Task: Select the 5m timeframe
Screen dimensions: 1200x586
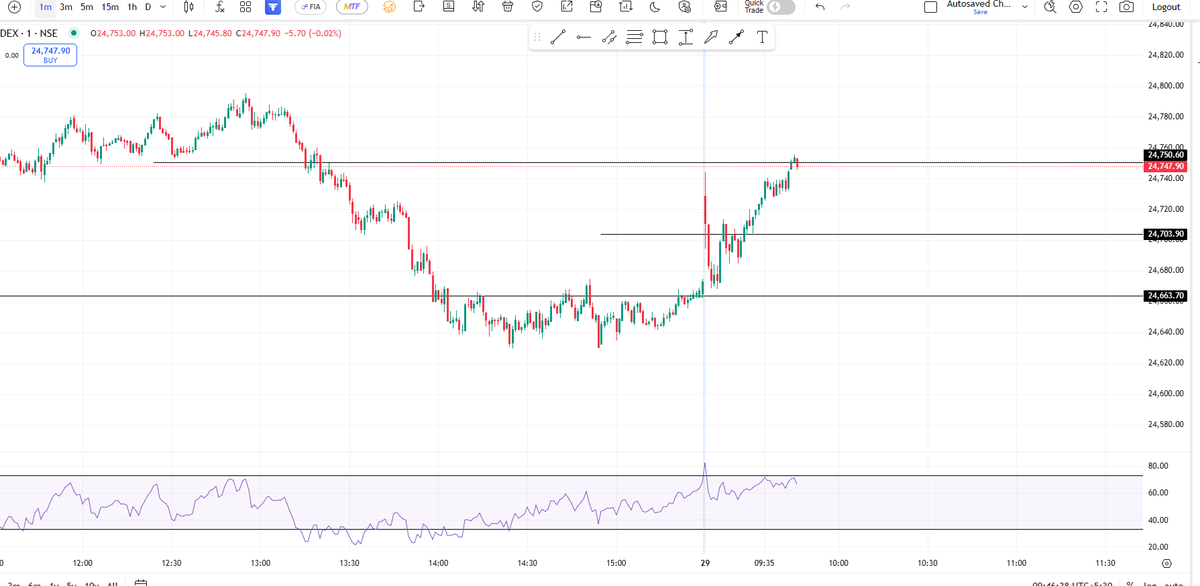Action: [x=87, y=7]
